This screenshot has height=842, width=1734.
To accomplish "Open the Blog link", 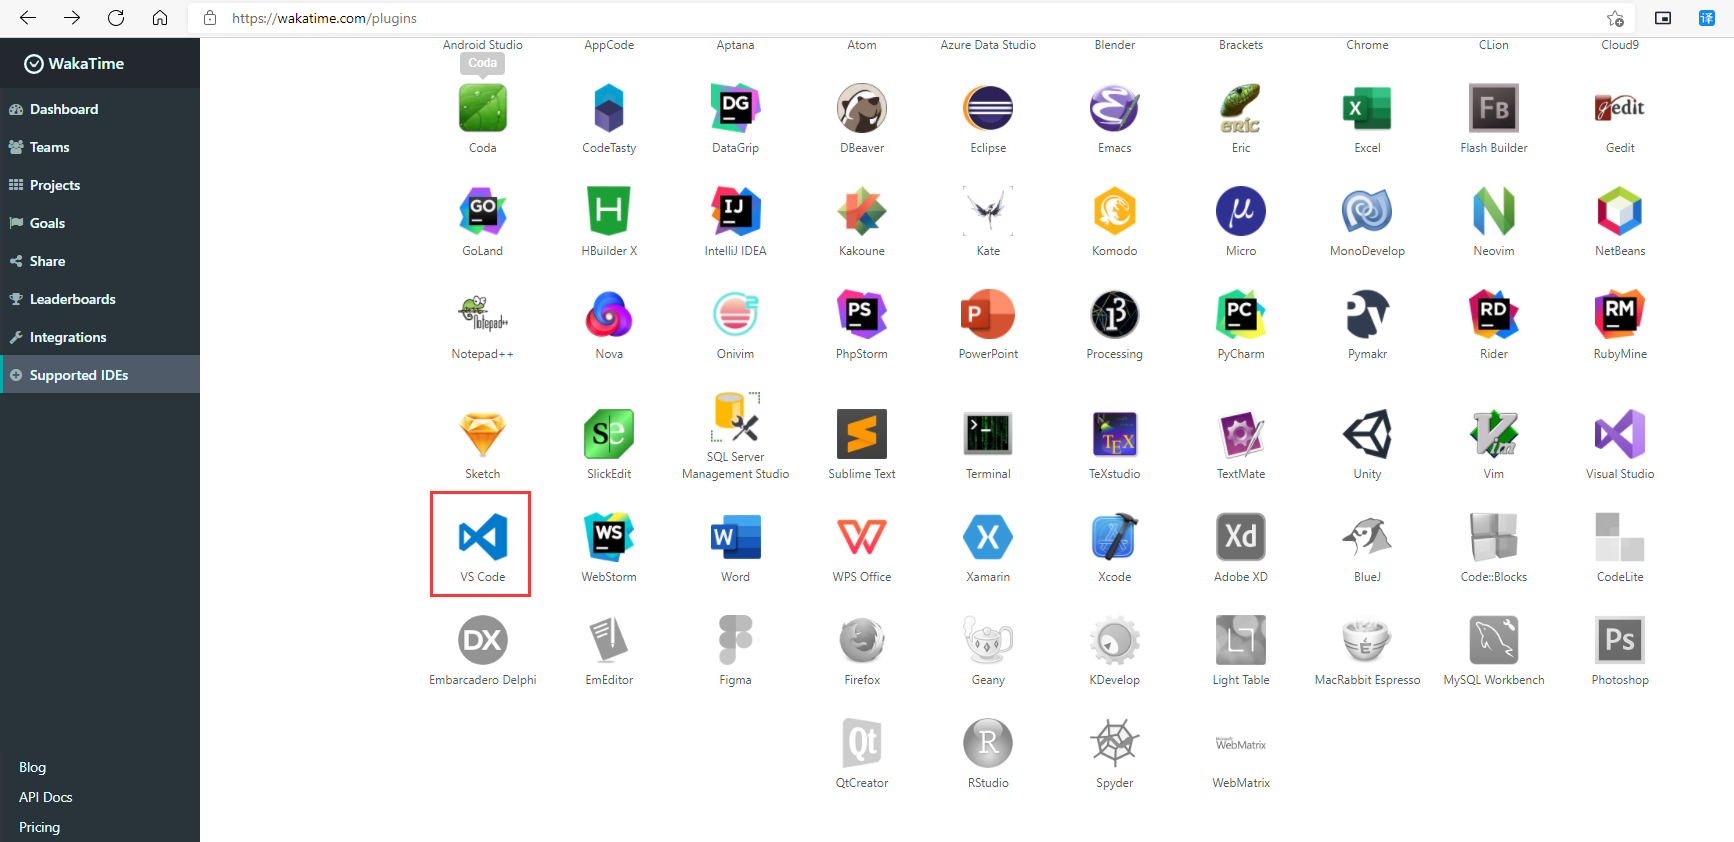I will coord(32,767).
